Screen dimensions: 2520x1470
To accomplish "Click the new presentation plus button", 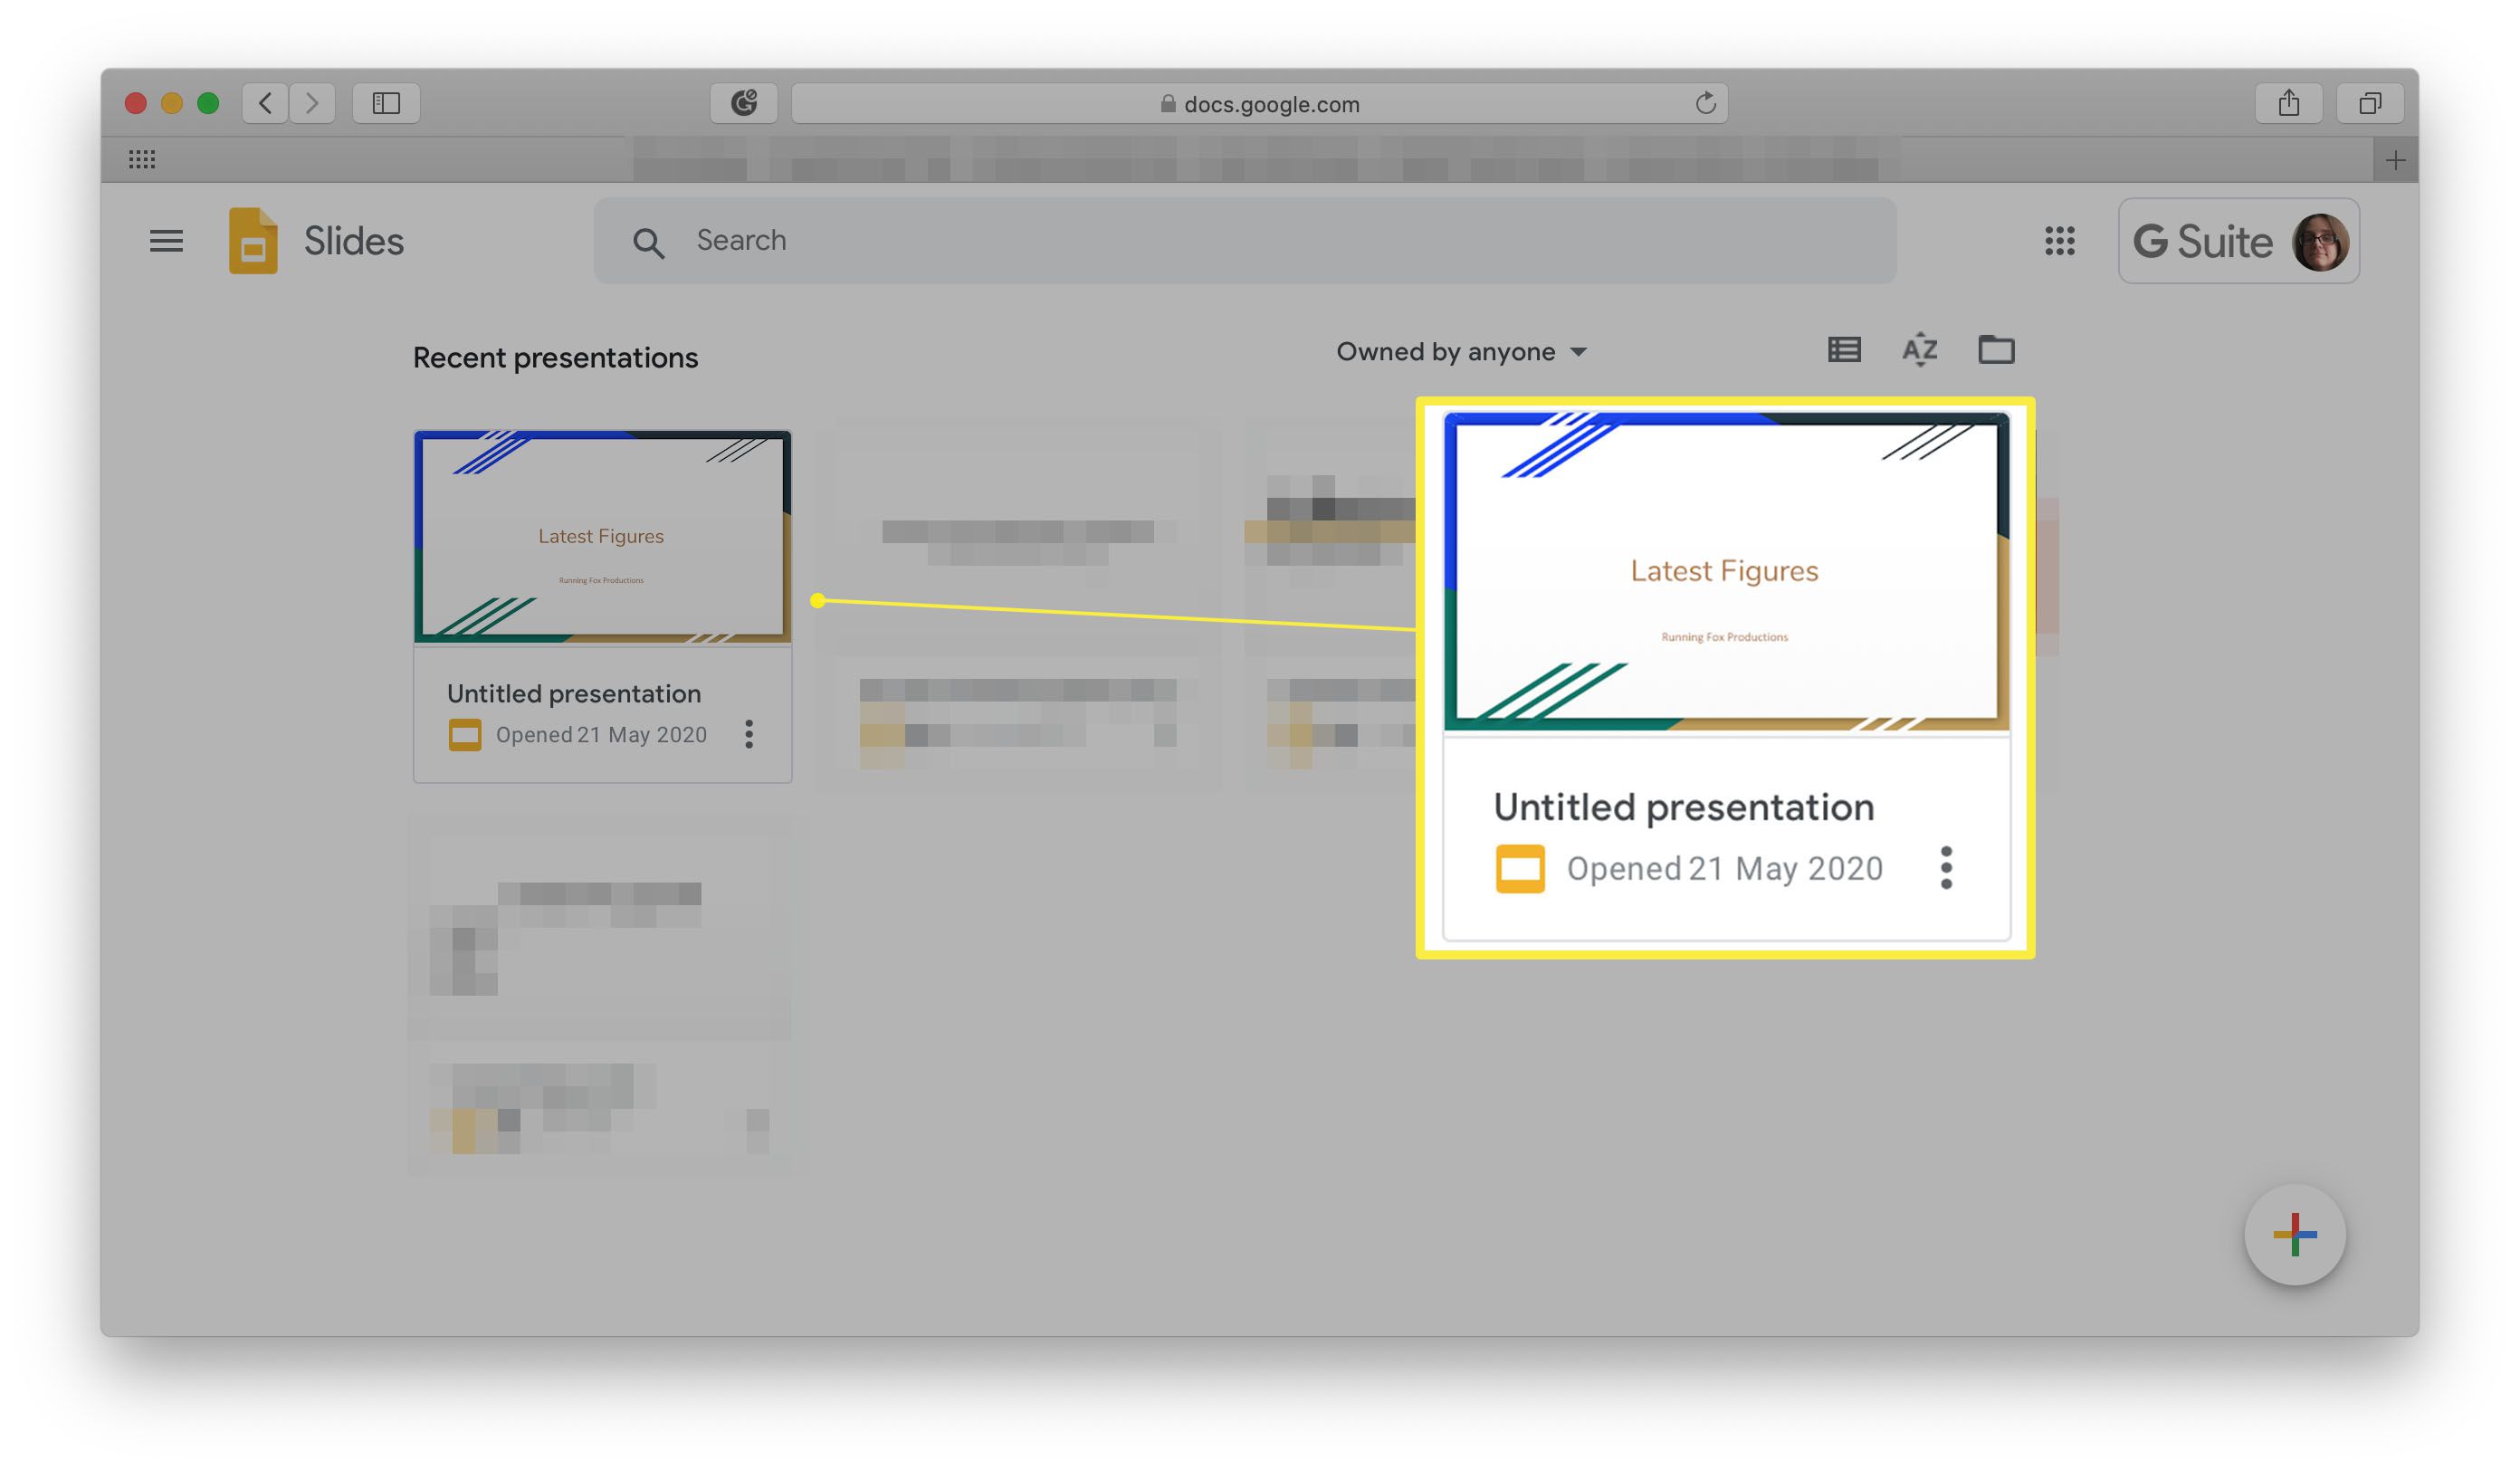I will (x=2296, y=1236).
